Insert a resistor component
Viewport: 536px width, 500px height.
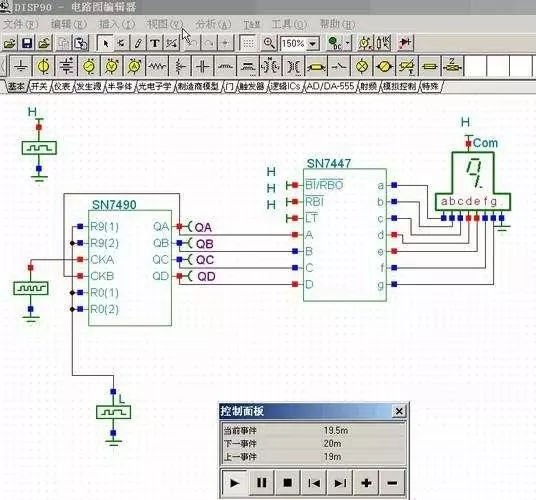157,66
